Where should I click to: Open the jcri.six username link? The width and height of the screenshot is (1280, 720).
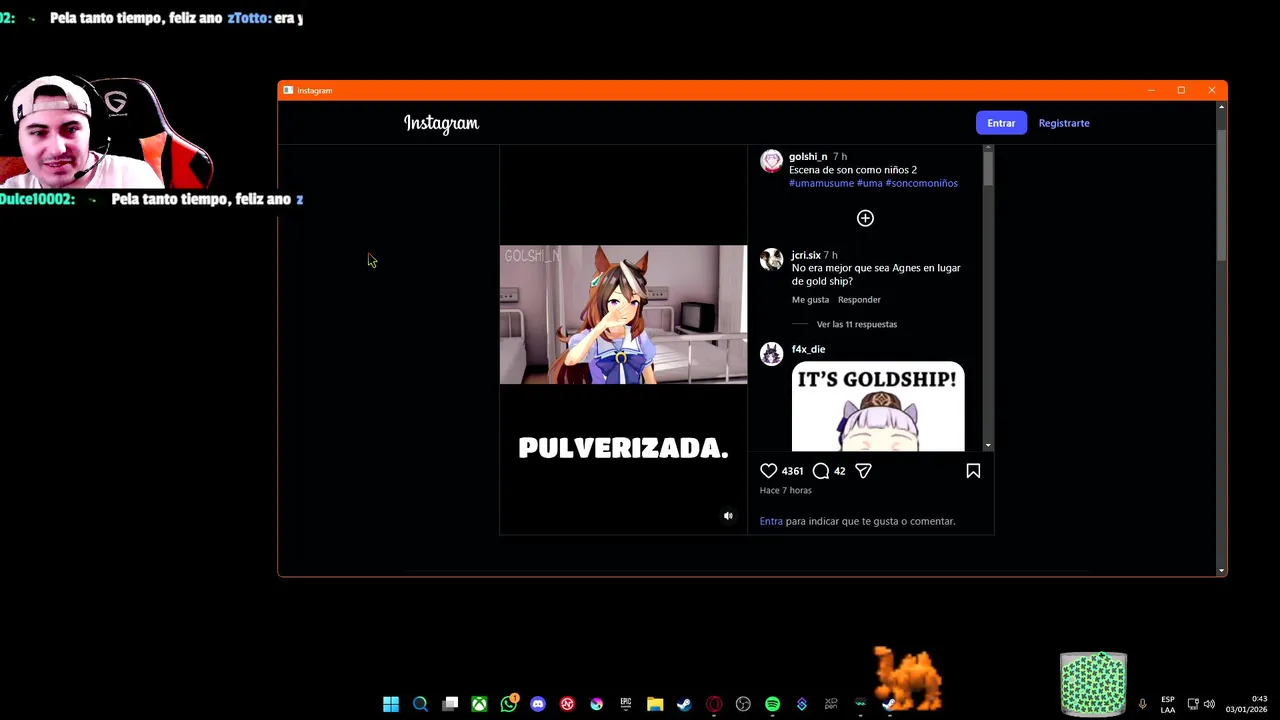806,255
